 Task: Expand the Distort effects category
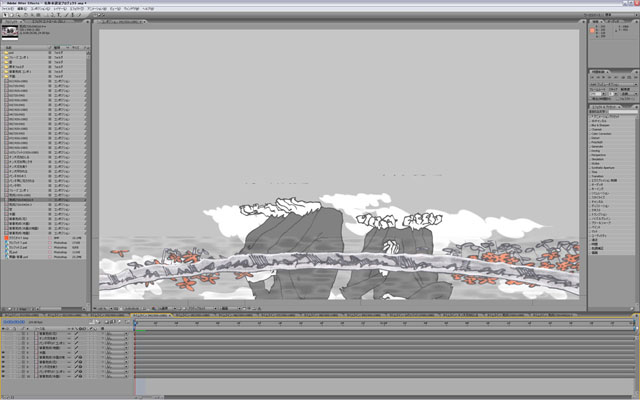click(590, 138)
